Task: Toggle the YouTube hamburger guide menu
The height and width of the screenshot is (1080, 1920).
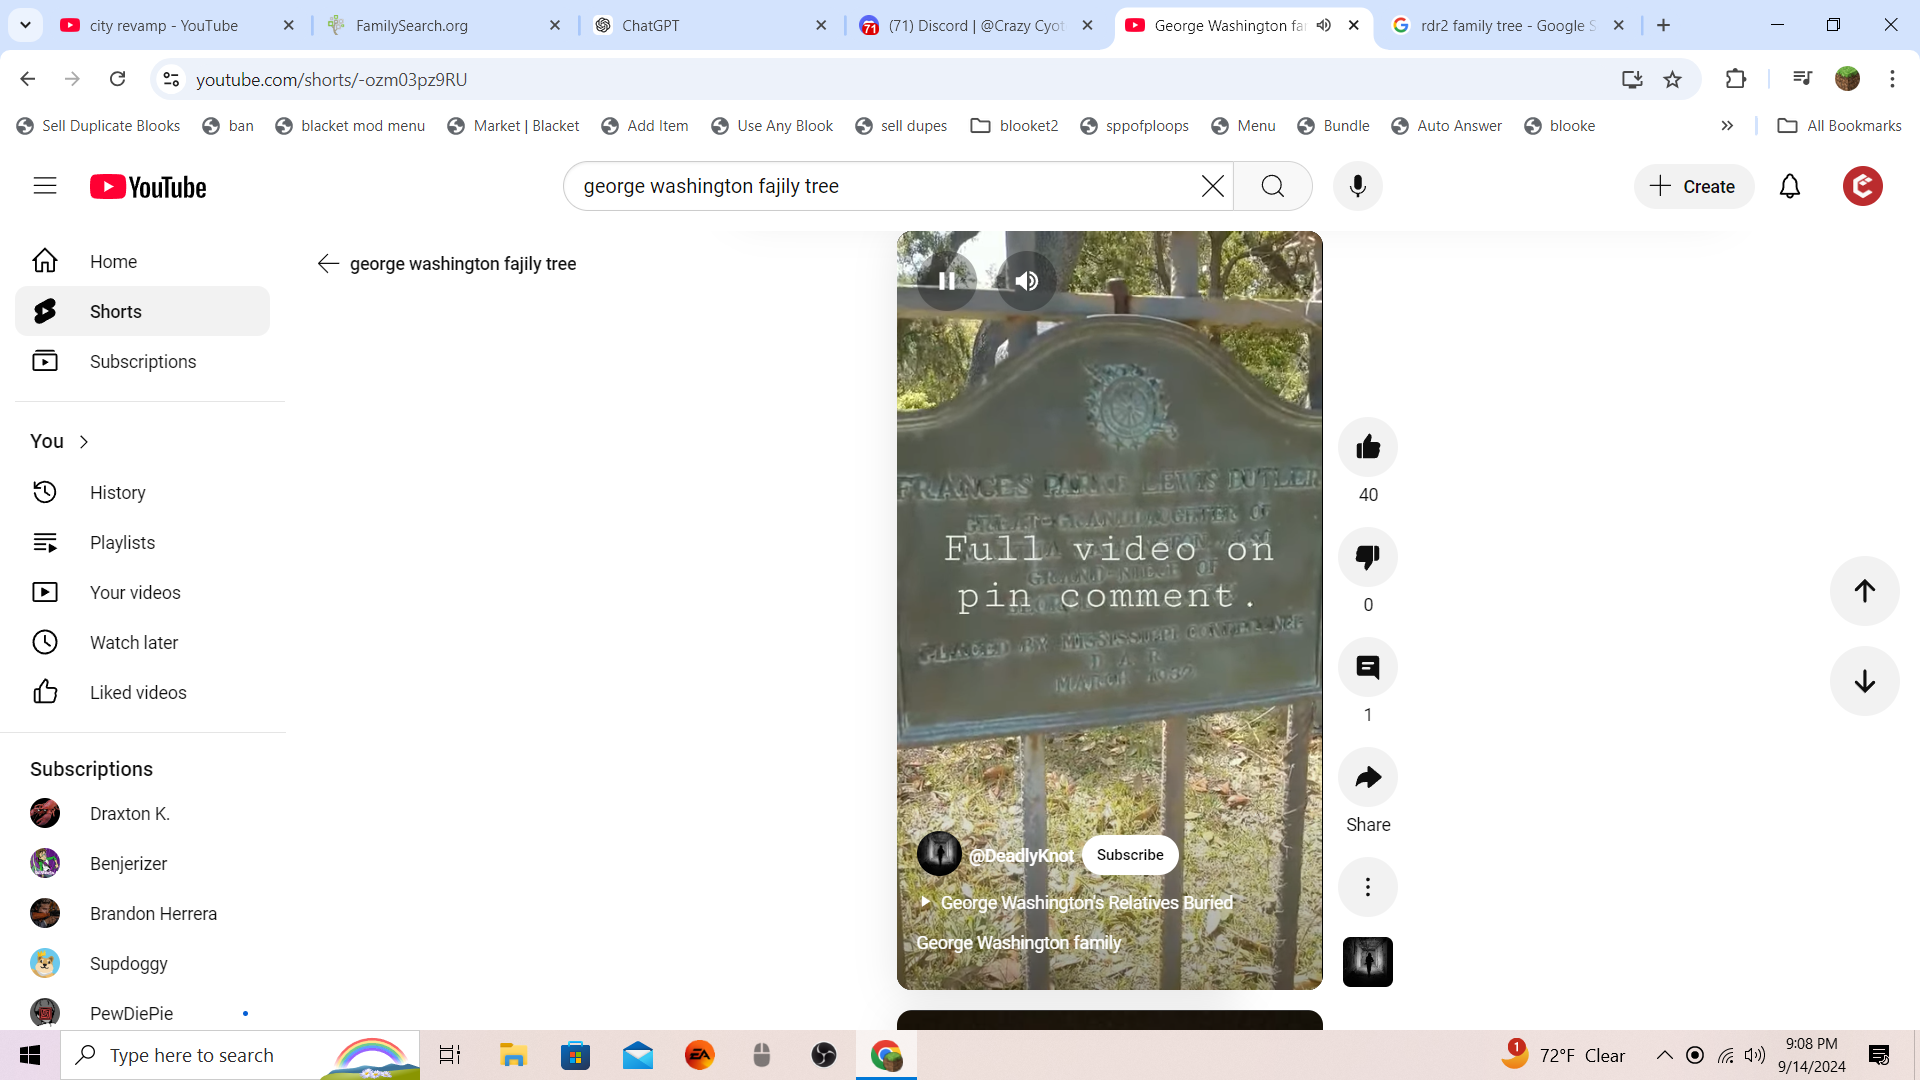Action: click(x=45, y=186)
